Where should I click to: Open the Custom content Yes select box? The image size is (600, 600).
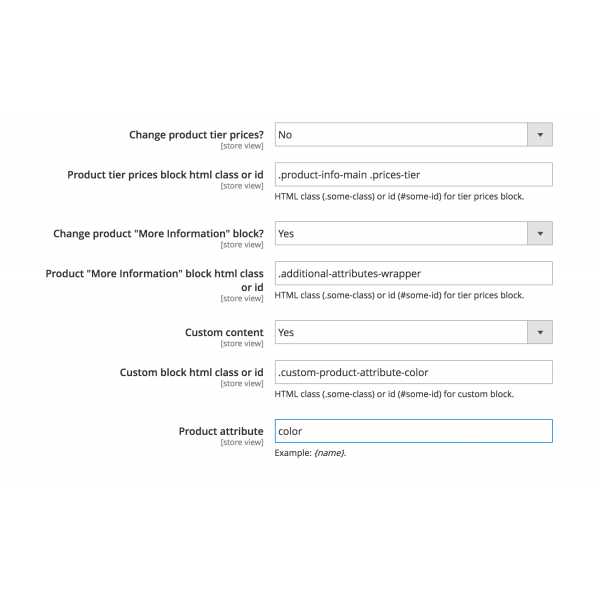[414, 332]
